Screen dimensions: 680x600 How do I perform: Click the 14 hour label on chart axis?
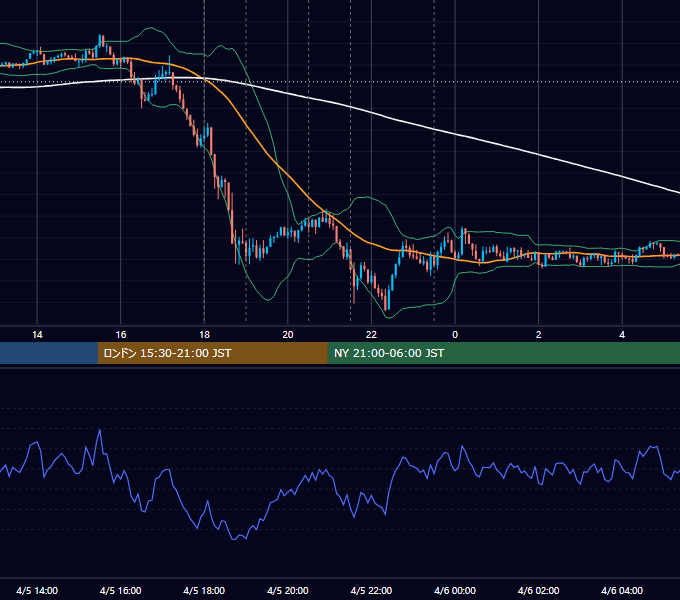(37, 335)
